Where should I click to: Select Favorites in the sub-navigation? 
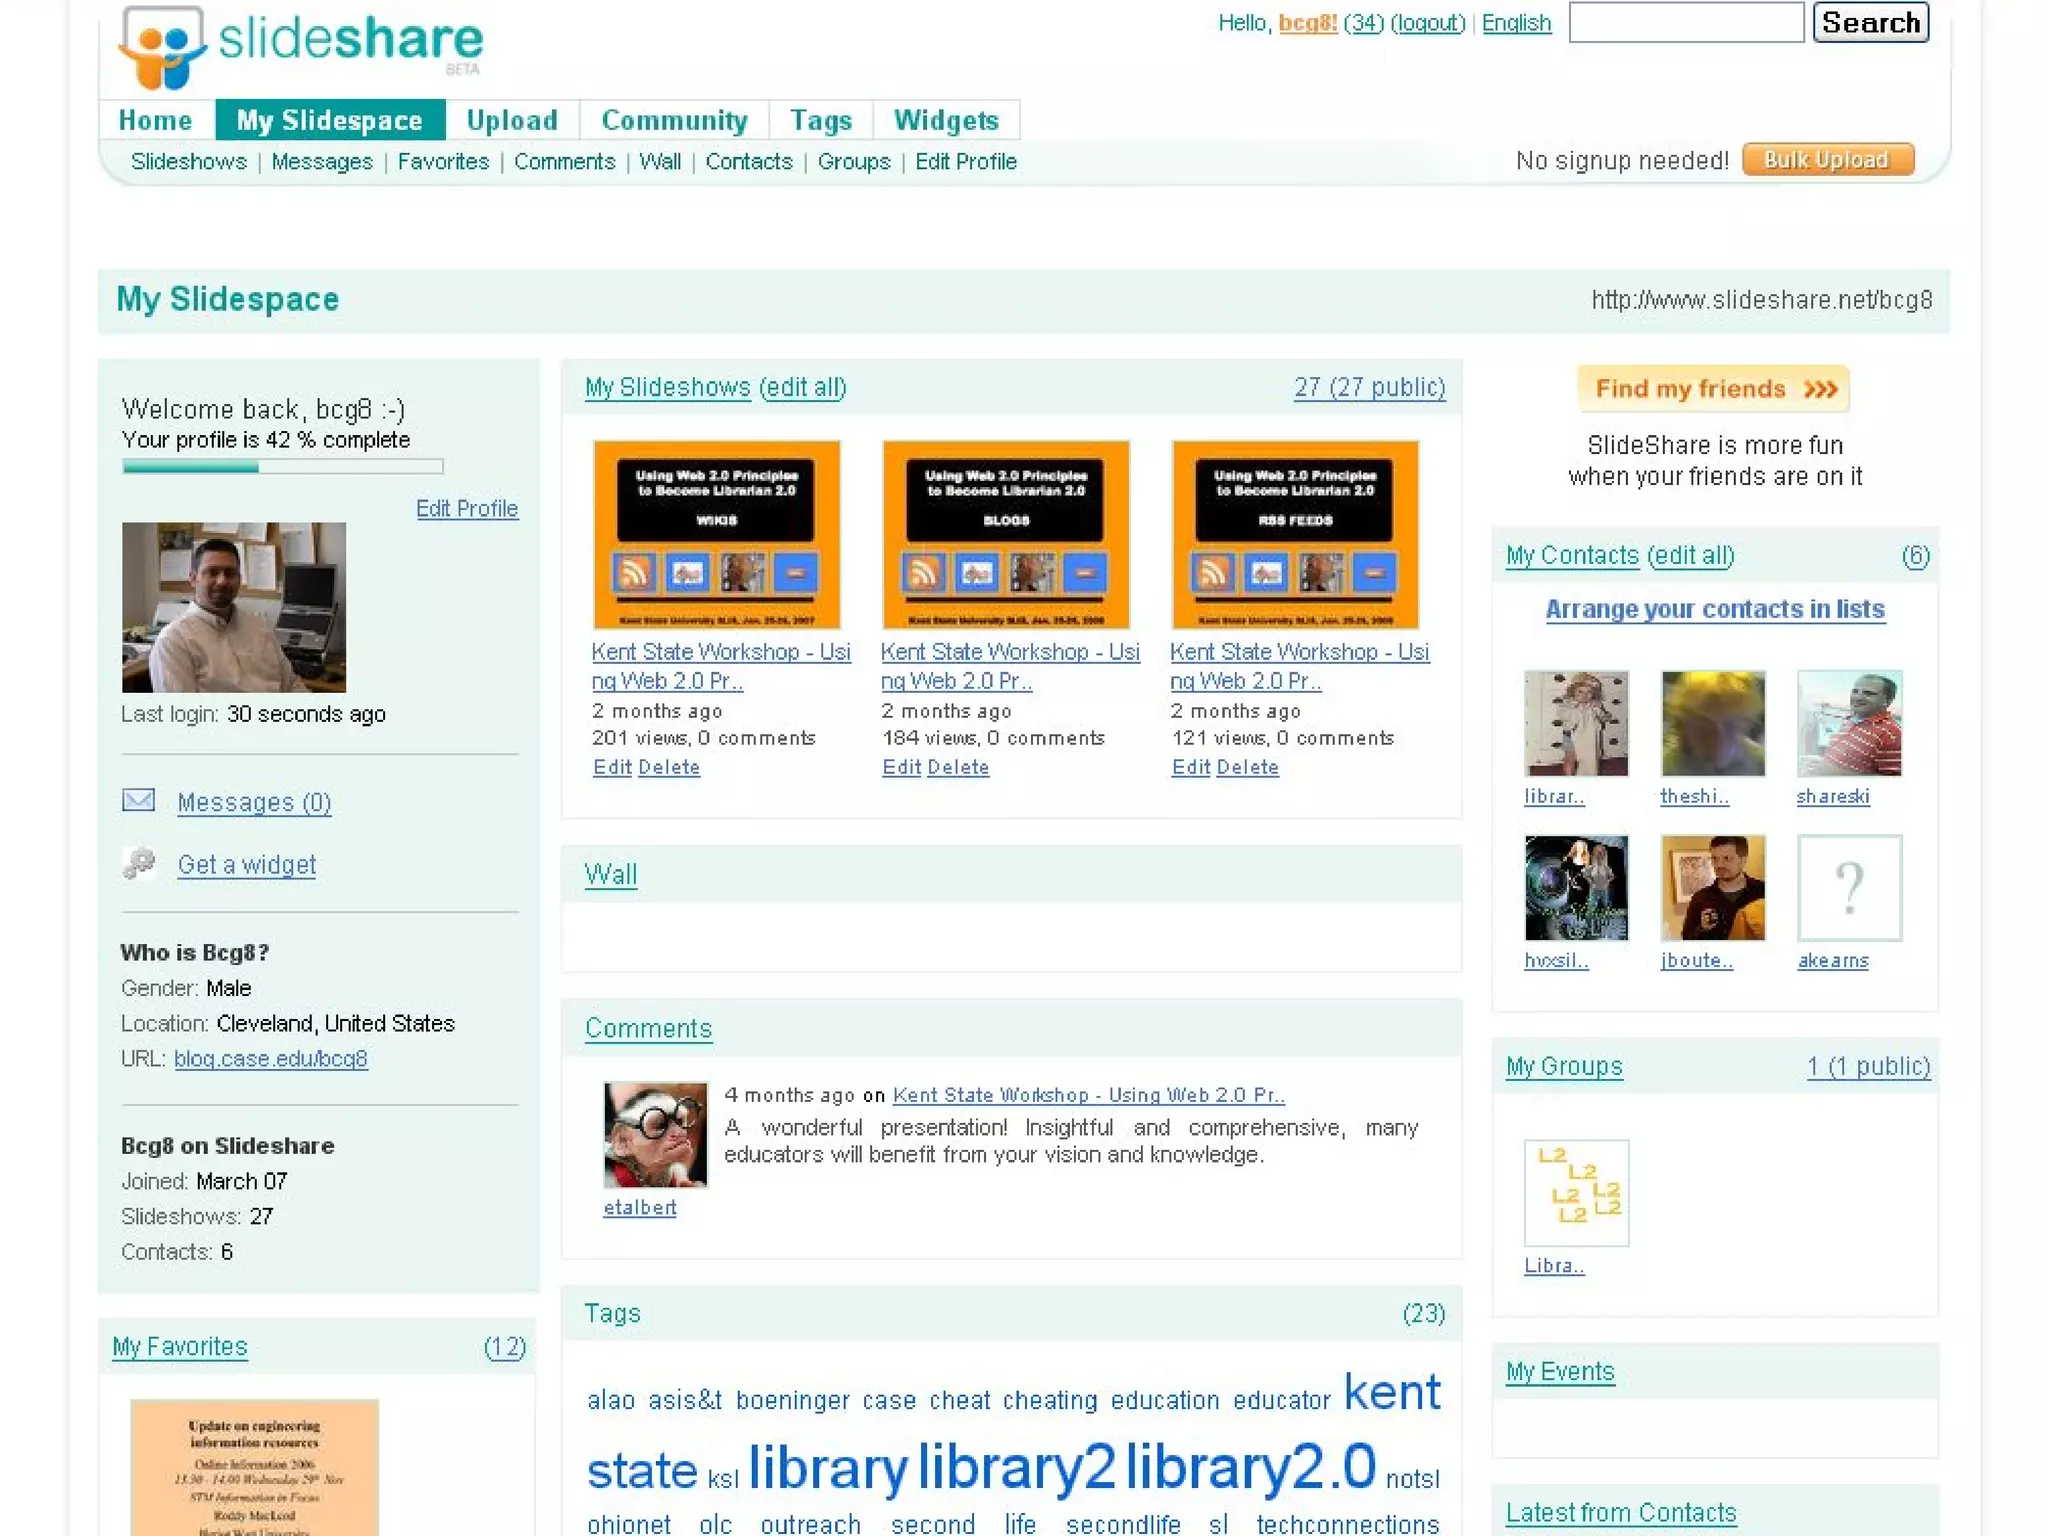pos(443,162)
